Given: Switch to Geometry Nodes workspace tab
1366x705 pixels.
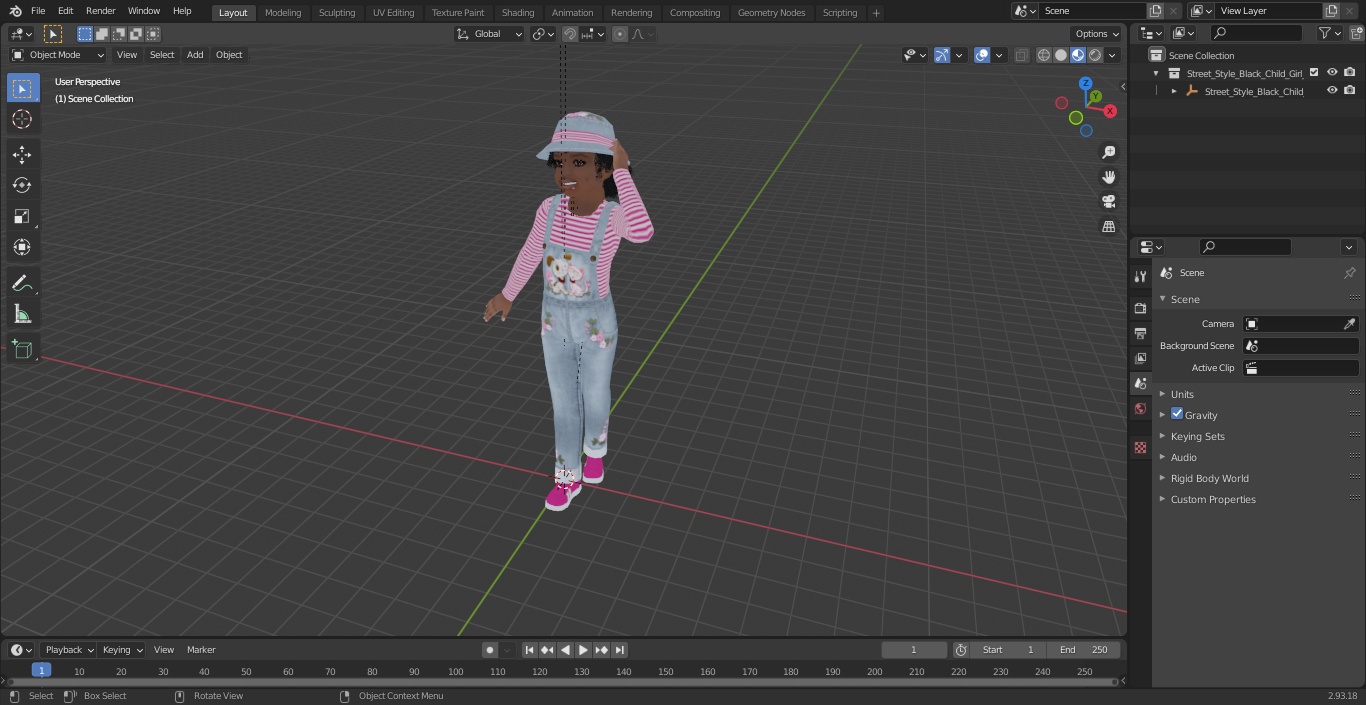Looking at the screenshot, I should point(771,12).
